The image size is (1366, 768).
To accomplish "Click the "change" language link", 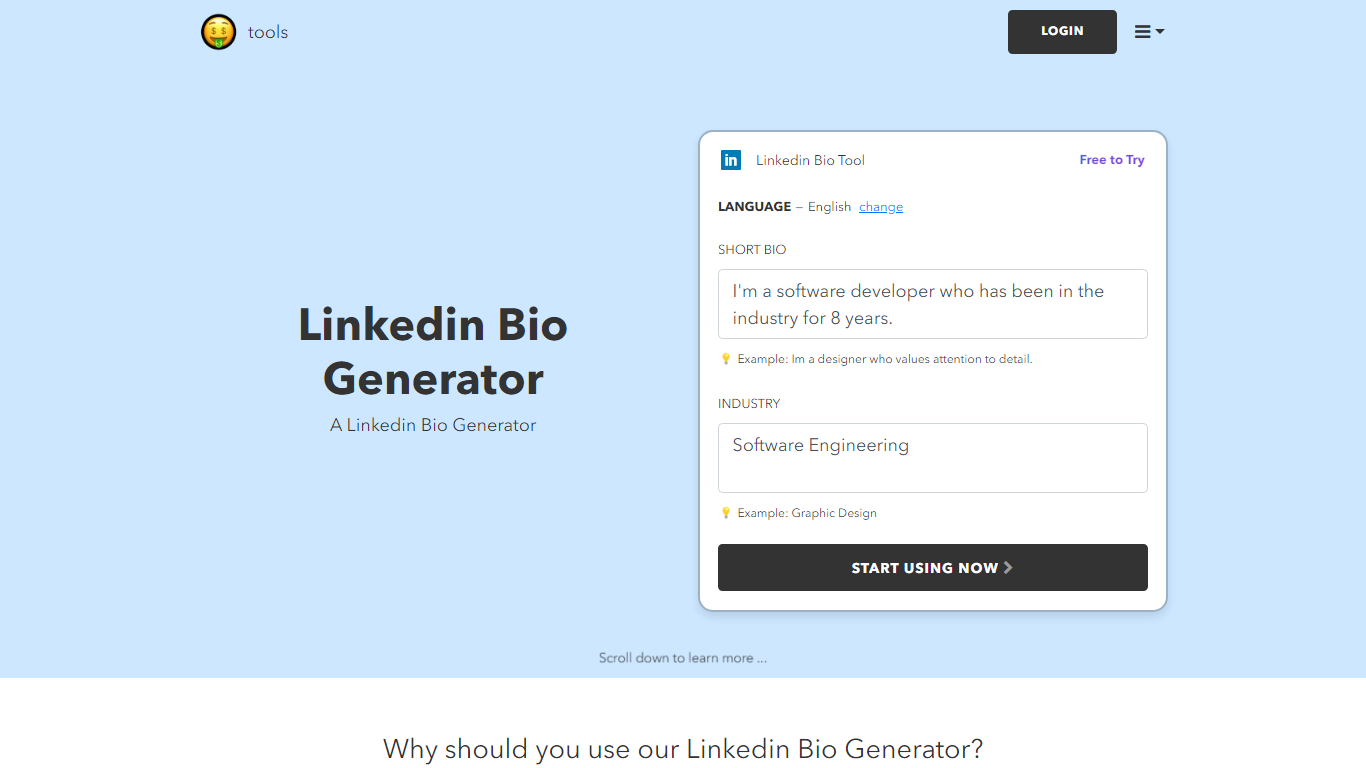I will click(x=881, y=207).
